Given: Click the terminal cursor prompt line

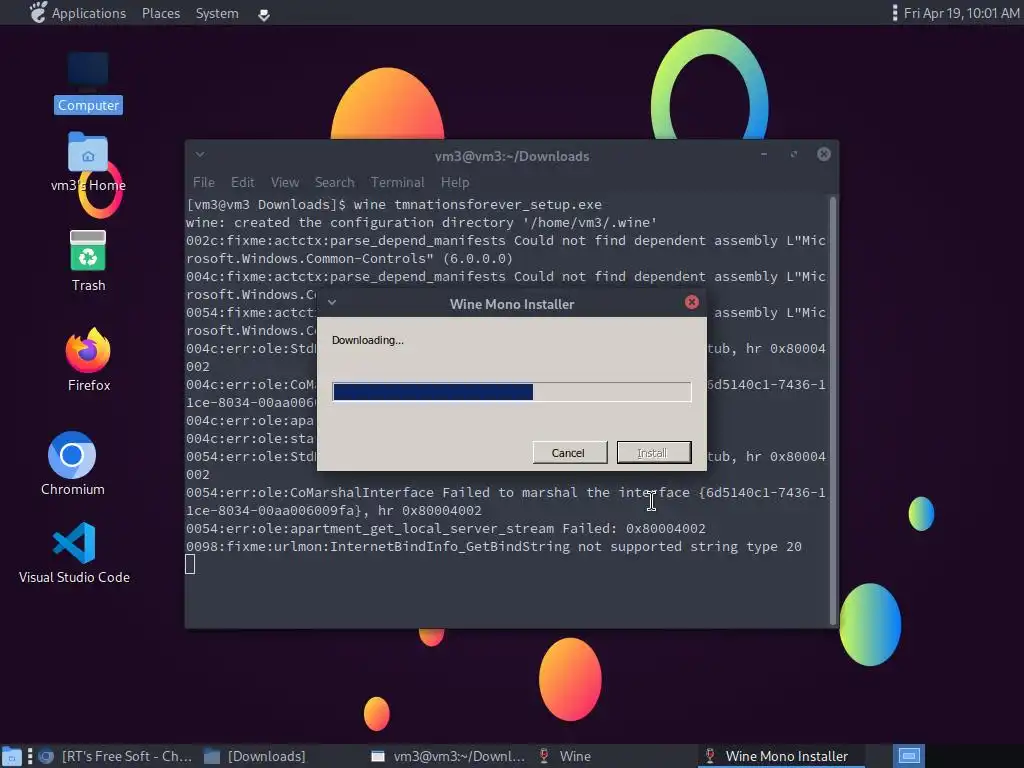Looking at the screenshot, I should click(x=190, y=564).
